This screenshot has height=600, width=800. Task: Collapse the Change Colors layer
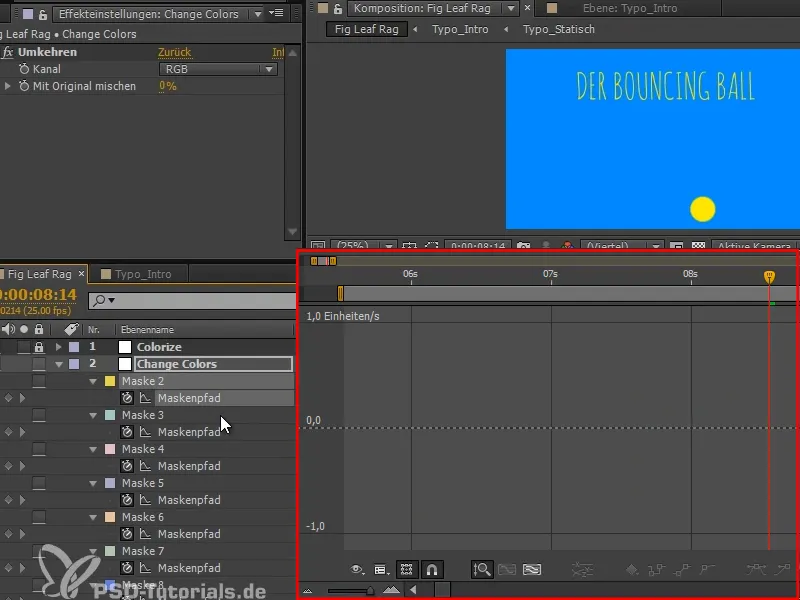59,364
